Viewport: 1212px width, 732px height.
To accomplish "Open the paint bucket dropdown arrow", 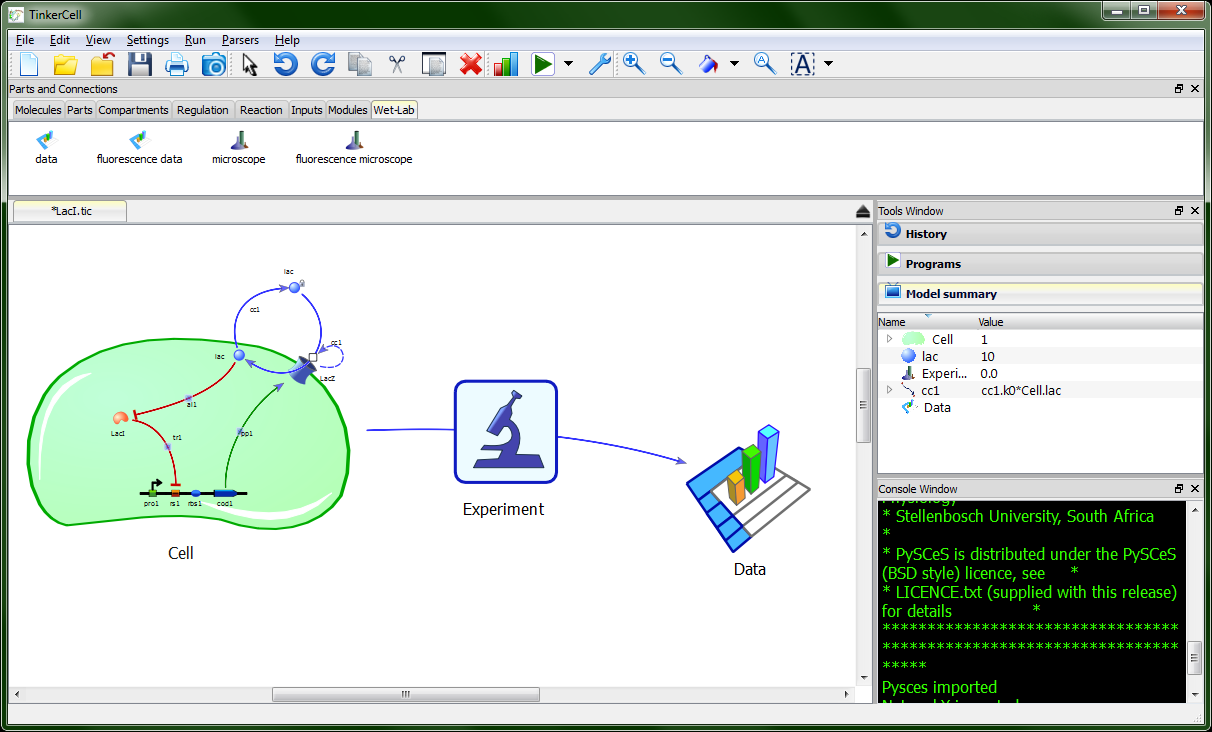I will pos(734,64).
